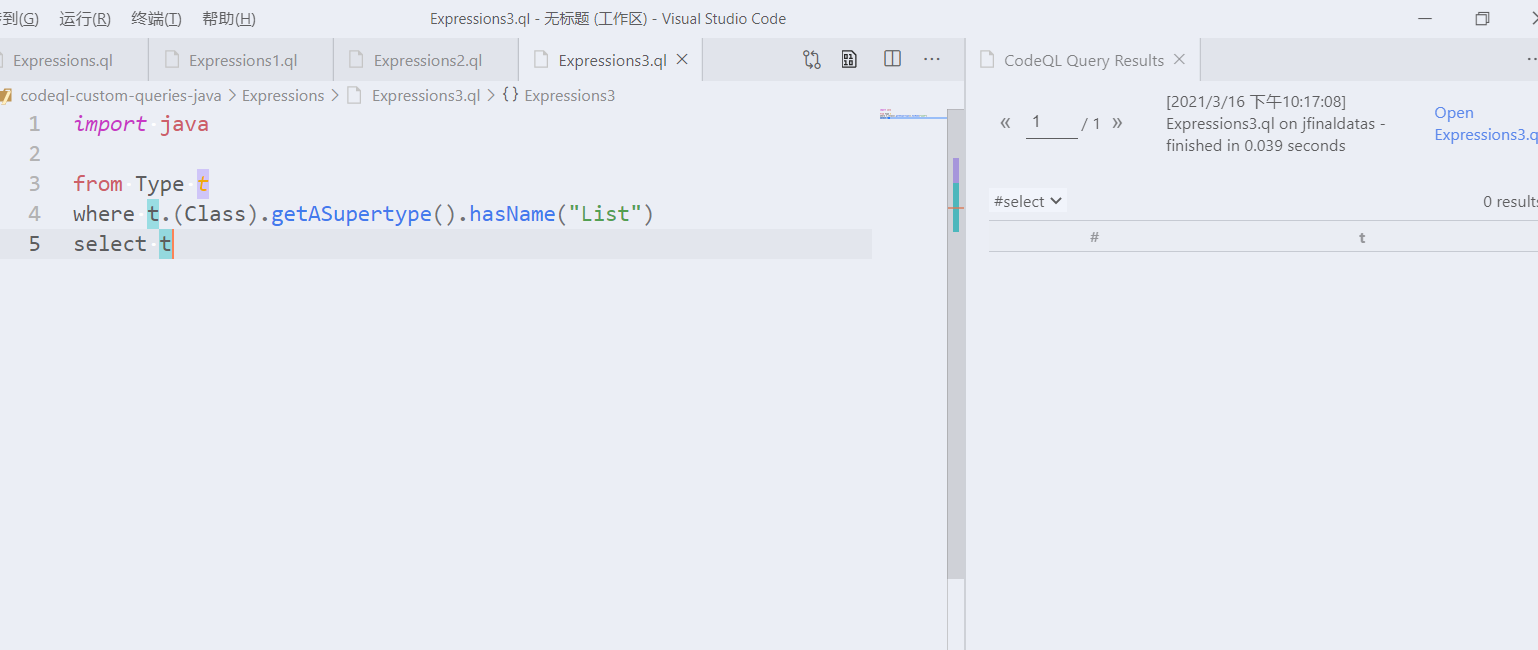Close the CodeQL Query Results tab
1538x650 pixels.
(x=1179, y=59)
